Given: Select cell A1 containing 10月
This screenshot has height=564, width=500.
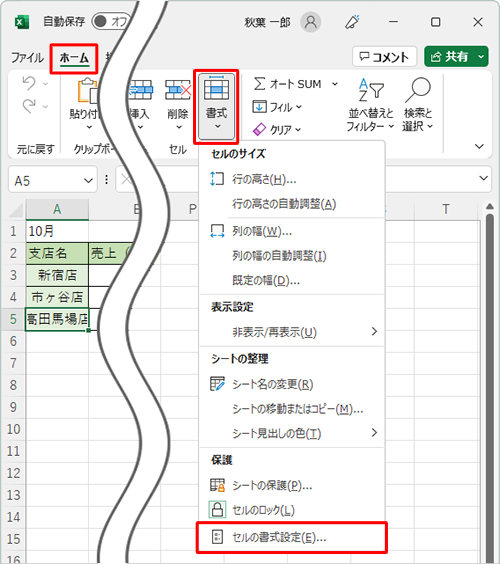Looking at the screenshot, I should pyautogui.click(x=57, y=231).
